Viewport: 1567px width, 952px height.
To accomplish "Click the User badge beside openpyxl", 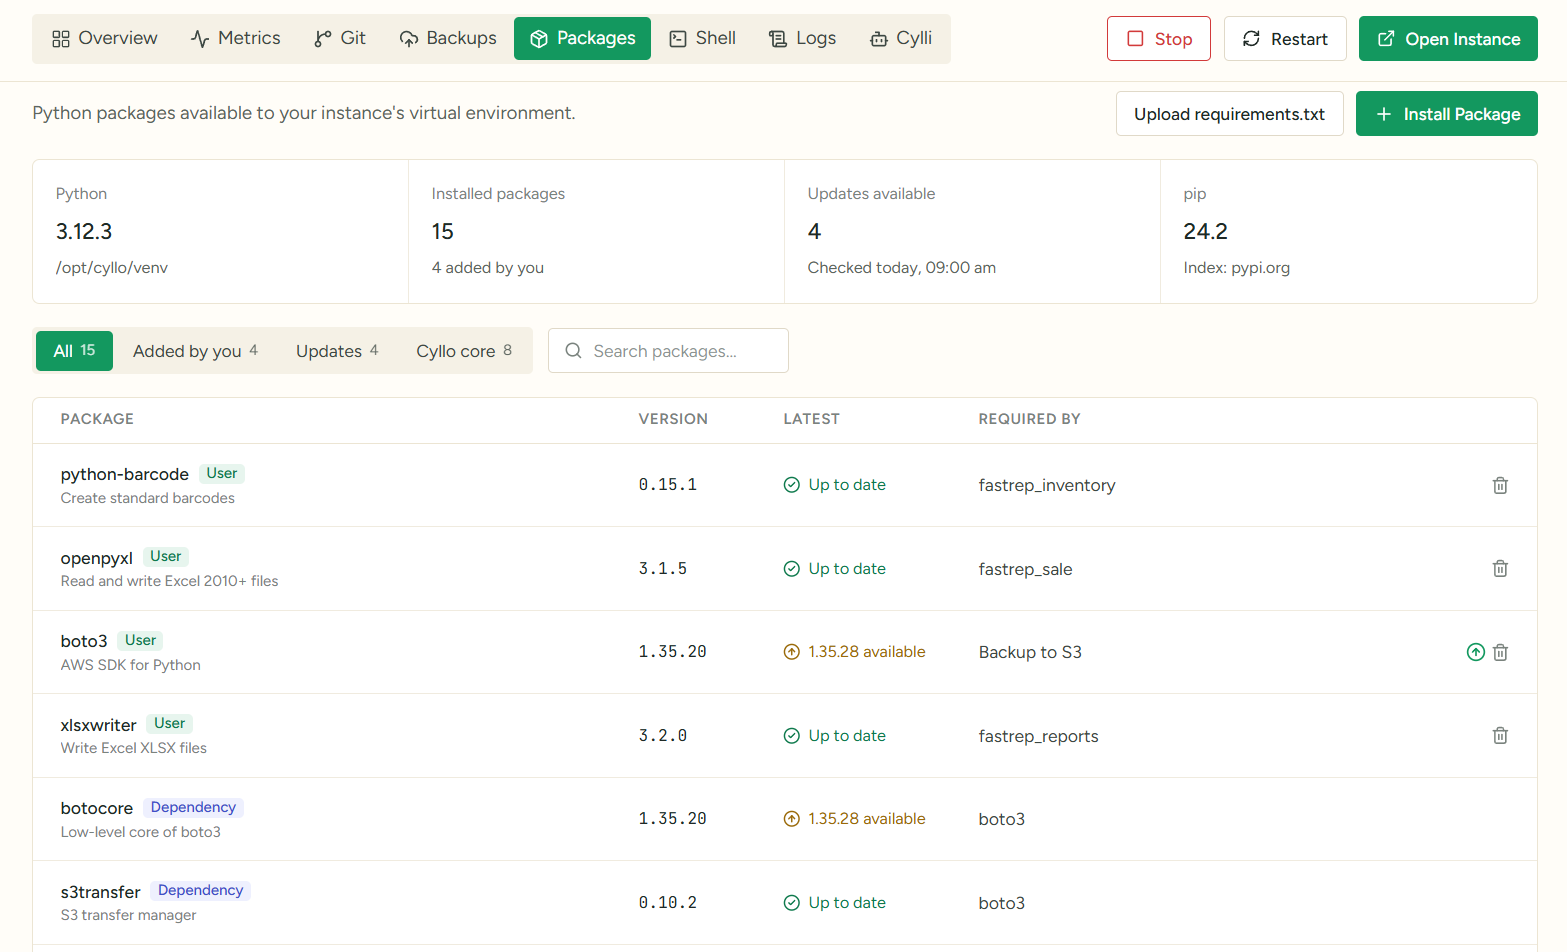I will [x=166, y=556].
